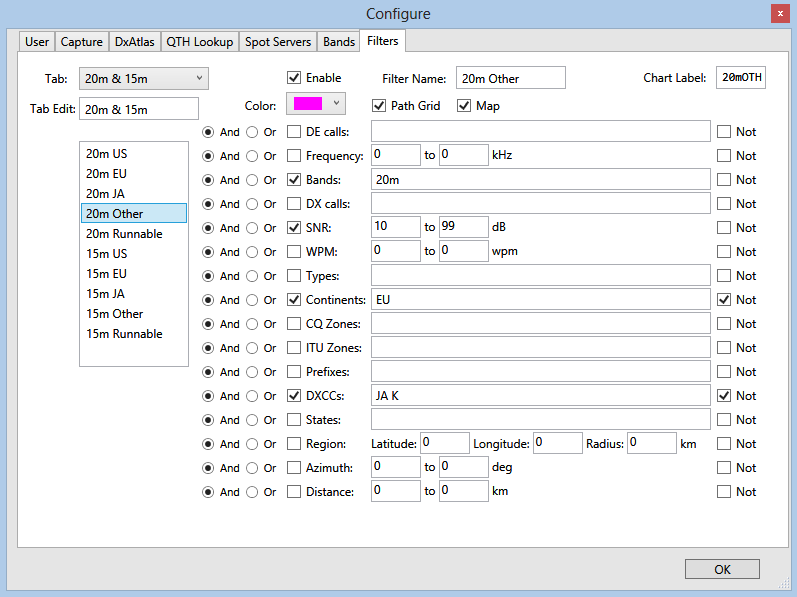Uncheck Not for Continents row
The image size is (797, 597).
pos(724,300)
